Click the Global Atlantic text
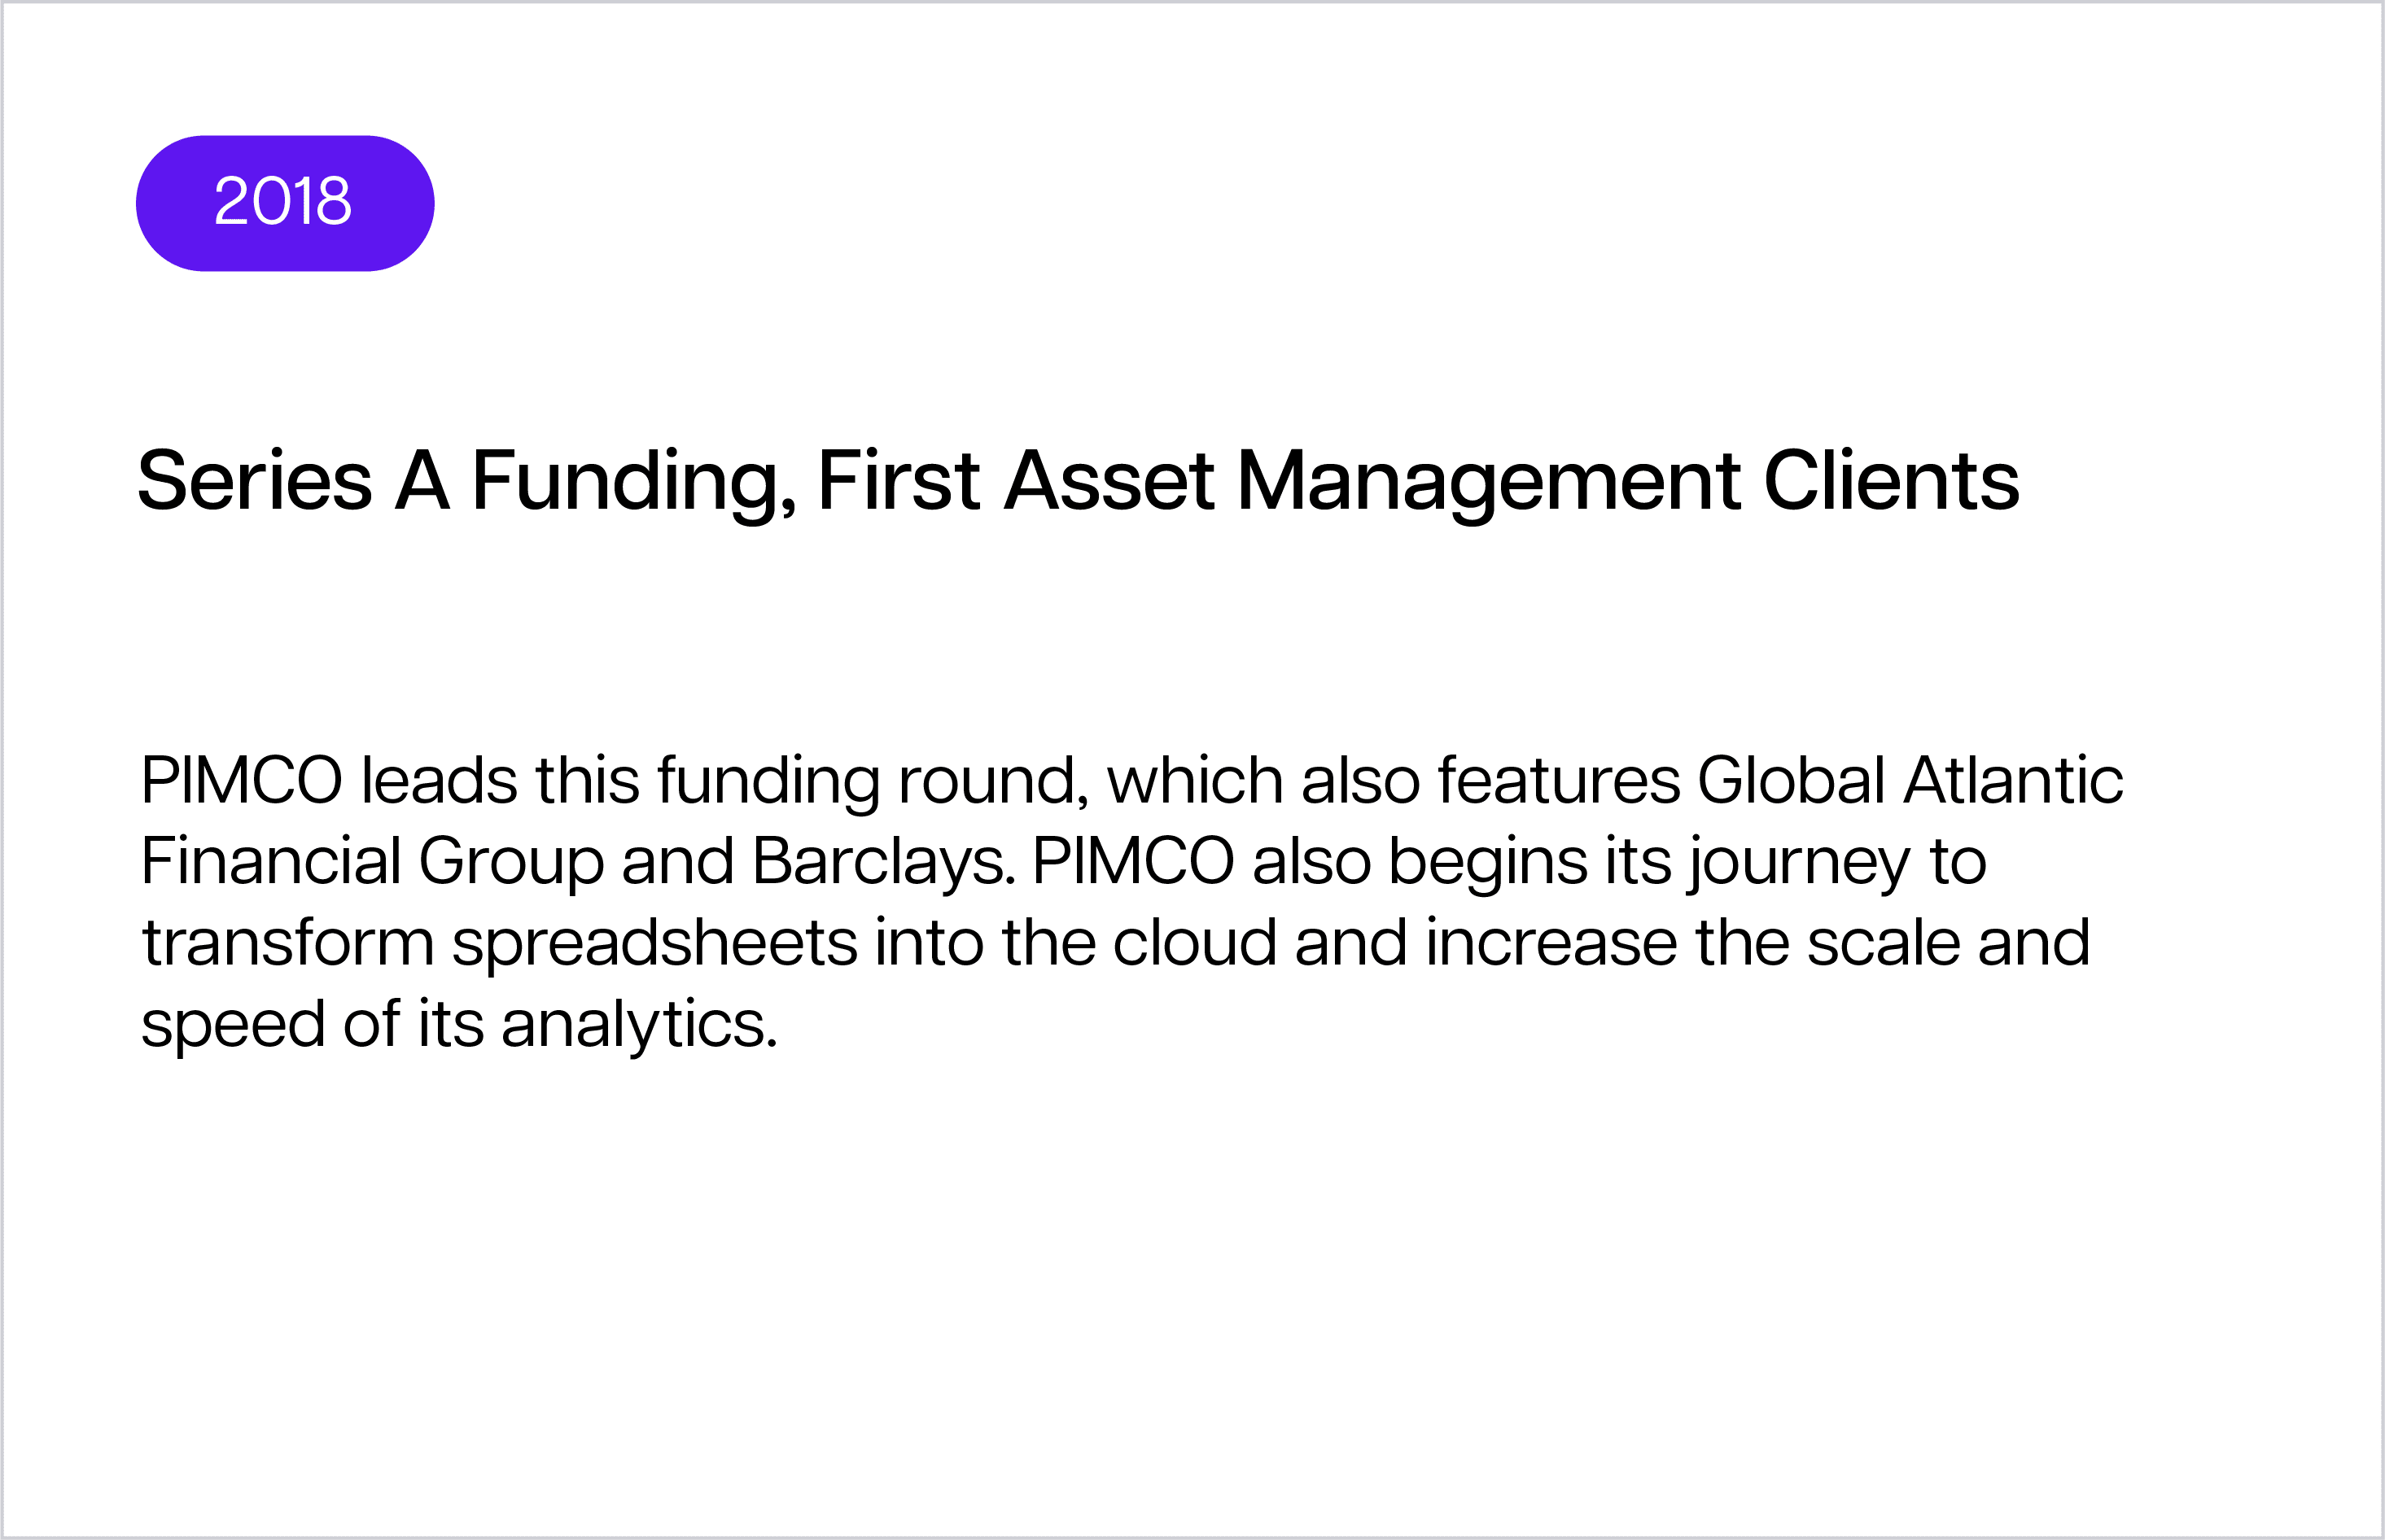This screenshot has width=2385, height=1540. point(1910,780)
